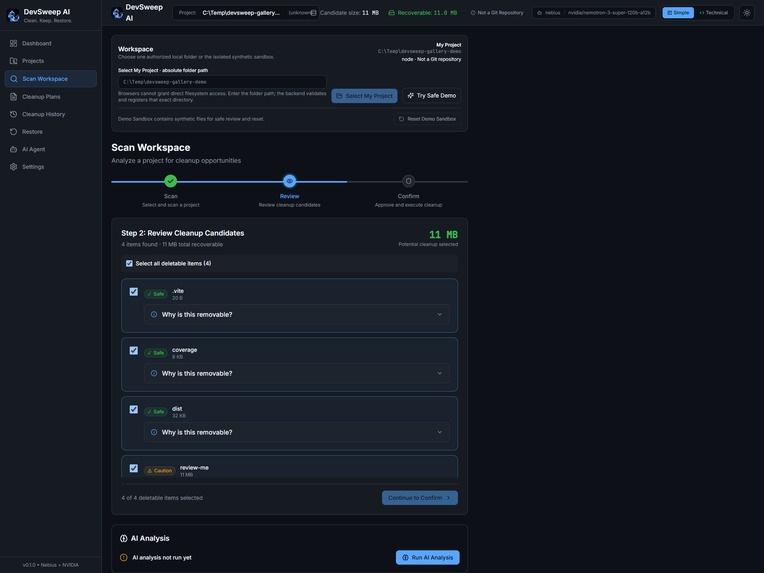Click the Safe badge on .vite
Viewport: 764px width, 573px height.
click(x=156, y=294)
